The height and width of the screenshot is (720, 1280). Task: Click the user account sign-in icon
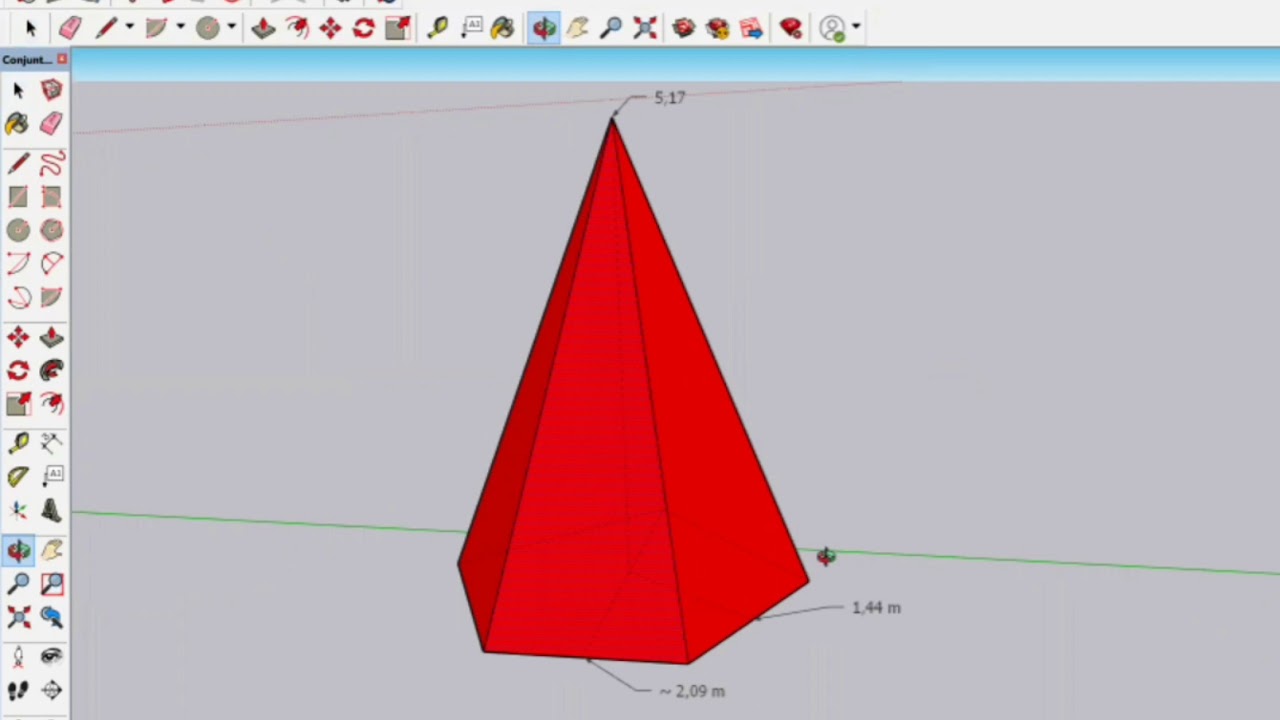tap(833, 28)
